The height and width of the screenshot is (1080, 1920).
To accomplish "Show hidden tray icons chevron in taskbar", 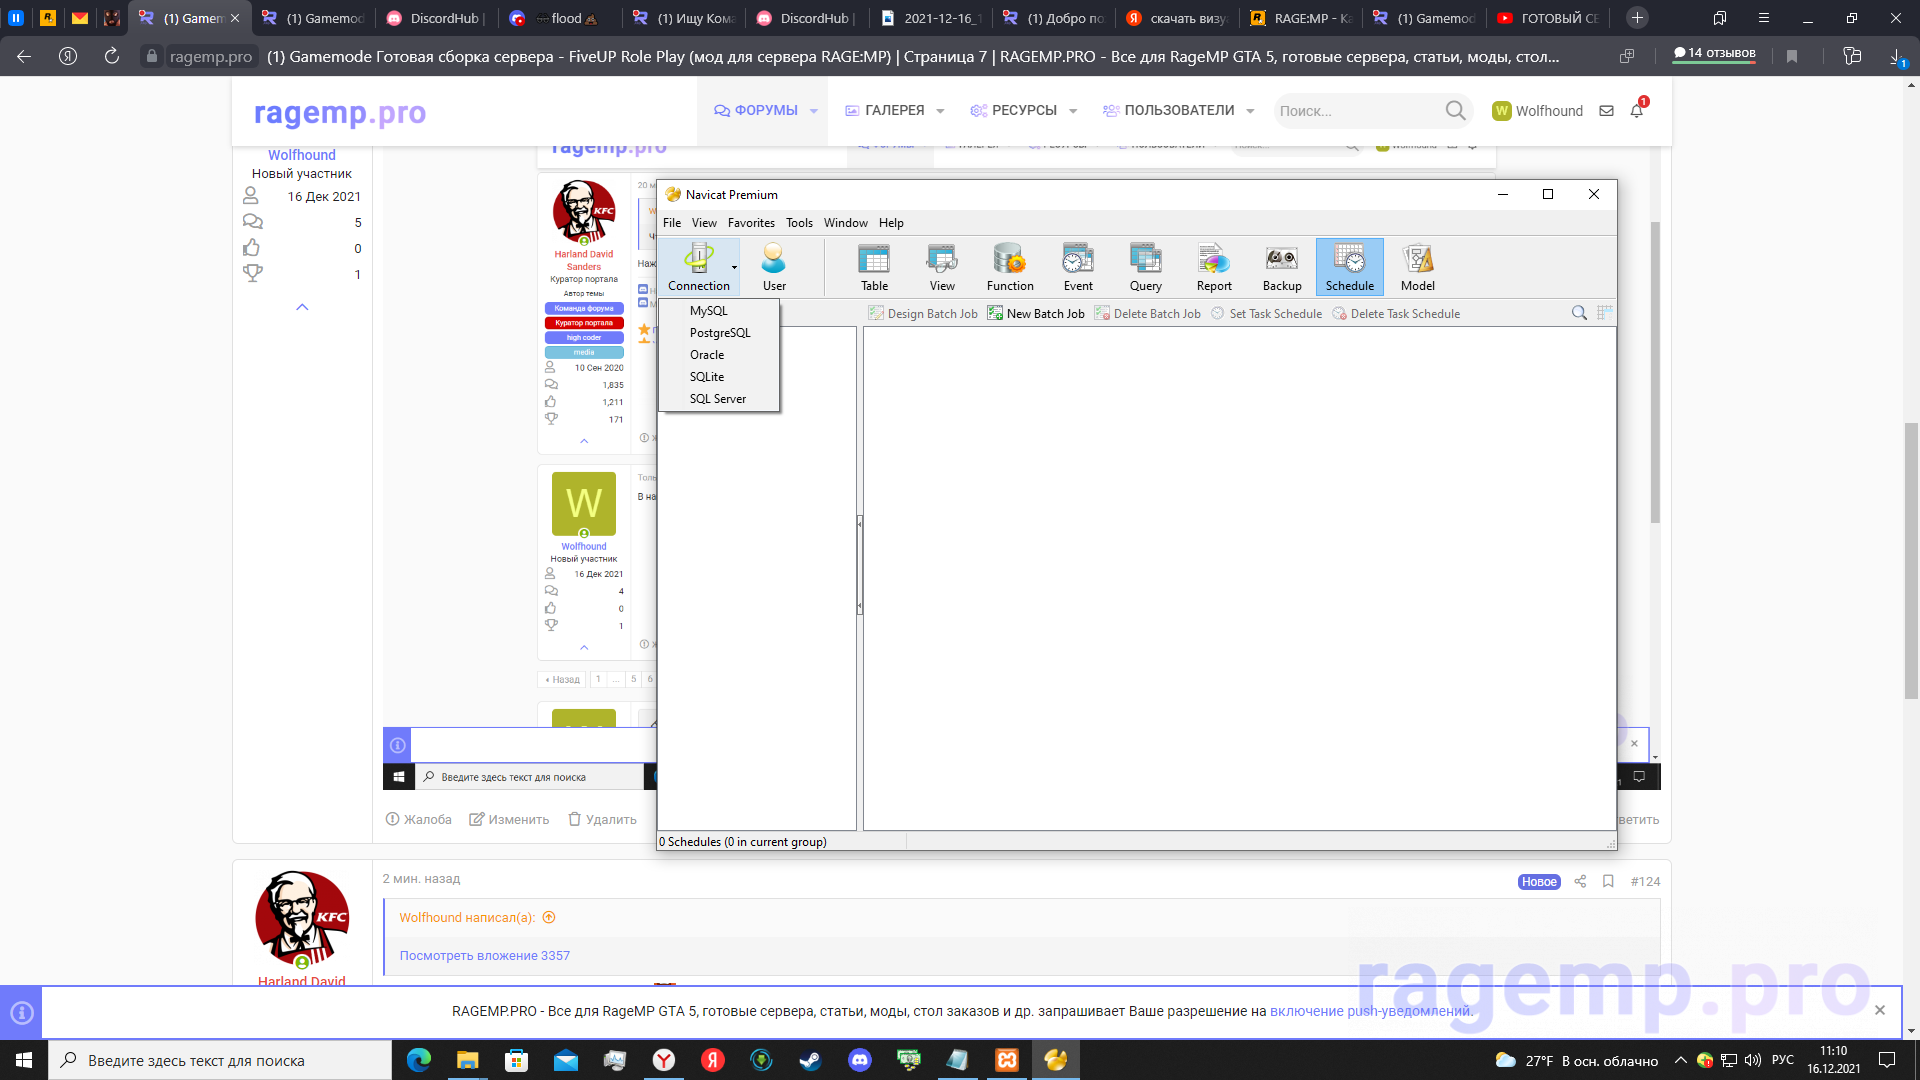I will point(1680,1060).
